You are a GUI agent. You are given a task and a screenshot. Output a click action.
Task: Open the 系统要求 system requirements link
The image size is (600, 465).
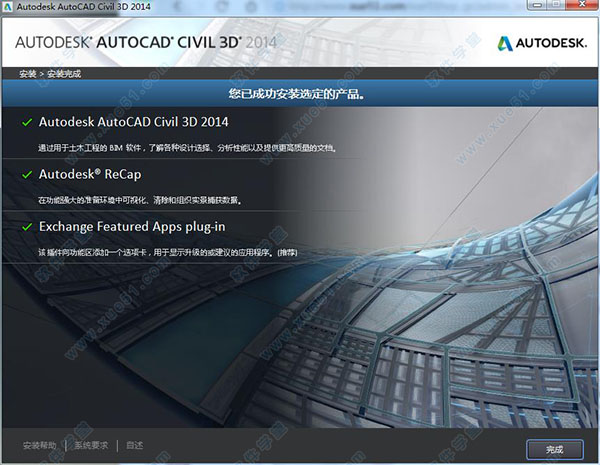pos(90,445)
